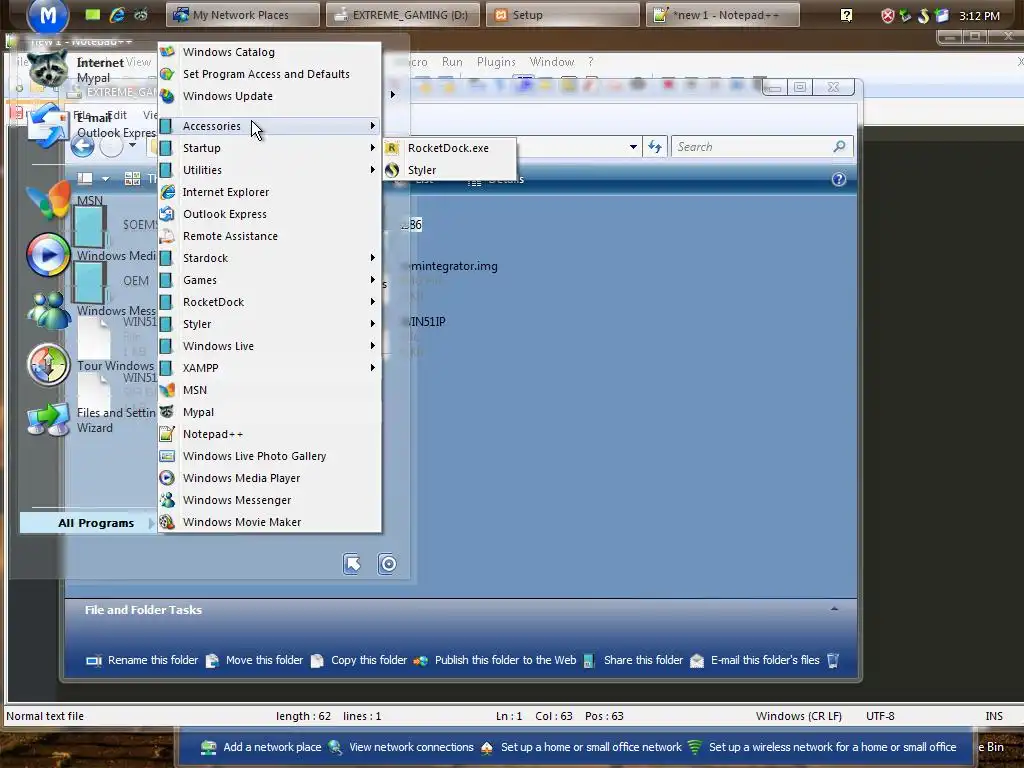
Task: Click View network connections link
Action: [x=401, y=747]
